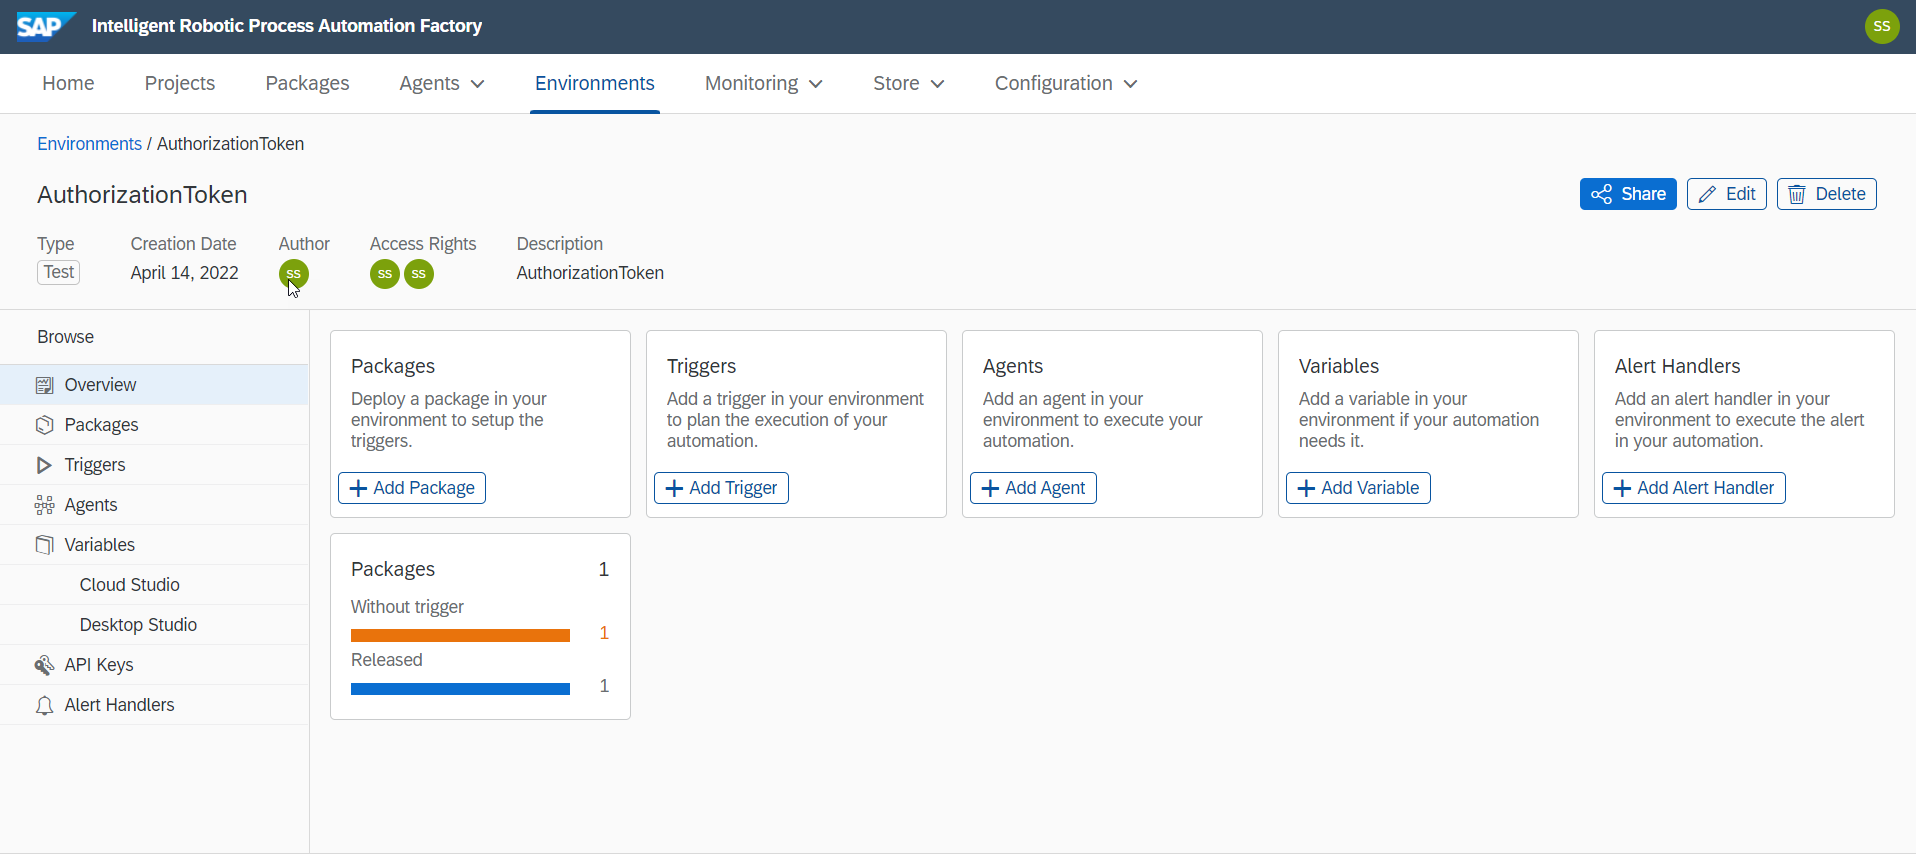This screenshot has width=1916, height=860.
Task: Click the Alert Handlers card heading
Action: tap(1677, 366)
